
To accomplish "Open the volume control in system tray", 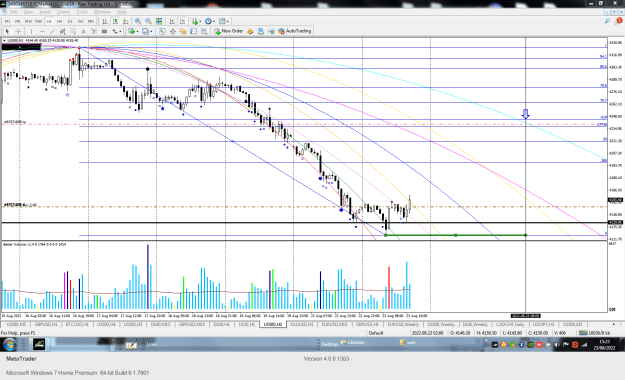I will click(x=557, y=345).
